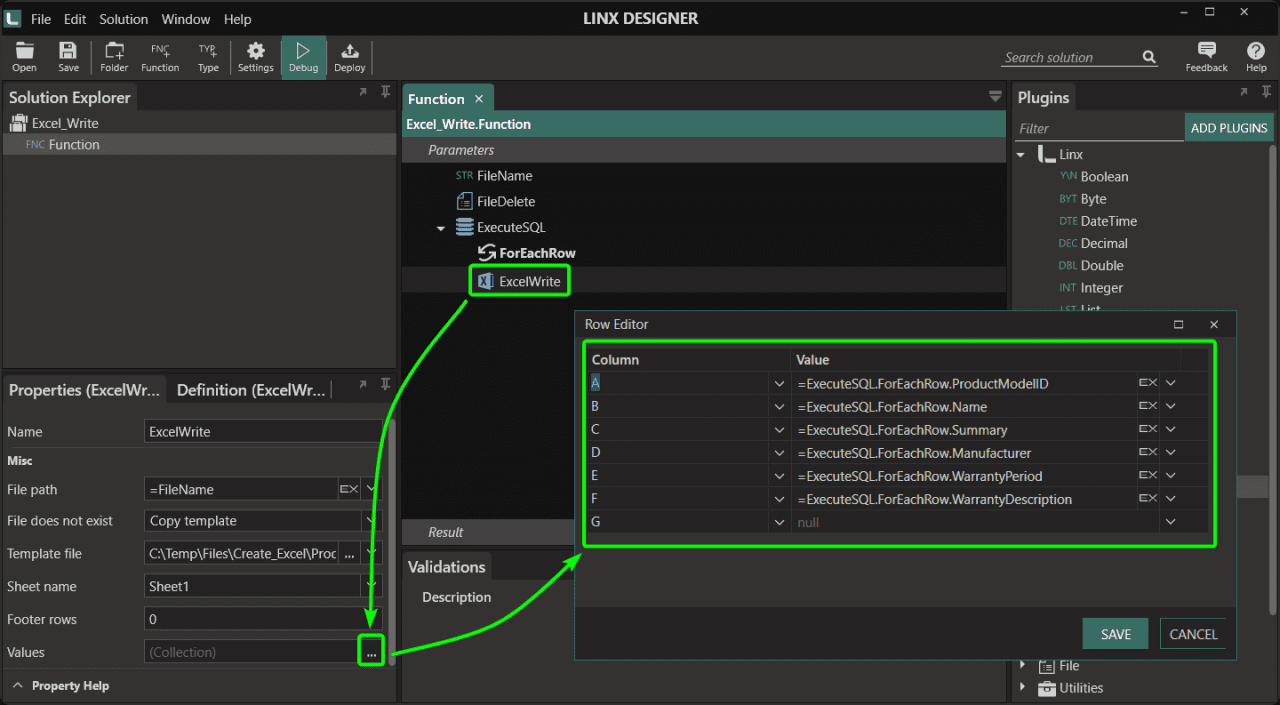
Task: Collapse the ExecuteSQL tree node
Action: pyautogui.click(x=441, y=228)
